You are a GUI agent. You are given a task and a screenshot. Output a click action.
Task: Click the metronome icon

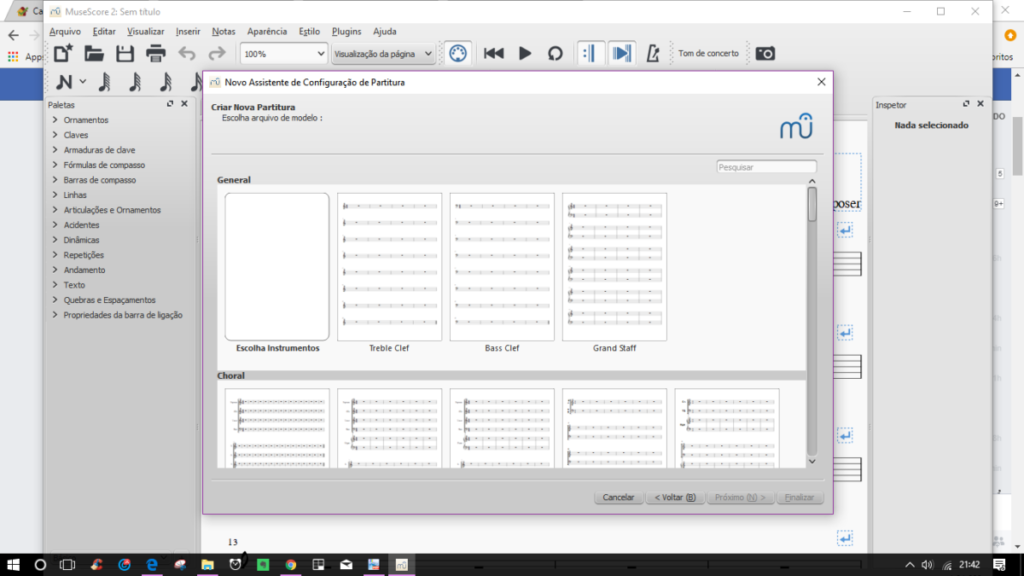653,53
